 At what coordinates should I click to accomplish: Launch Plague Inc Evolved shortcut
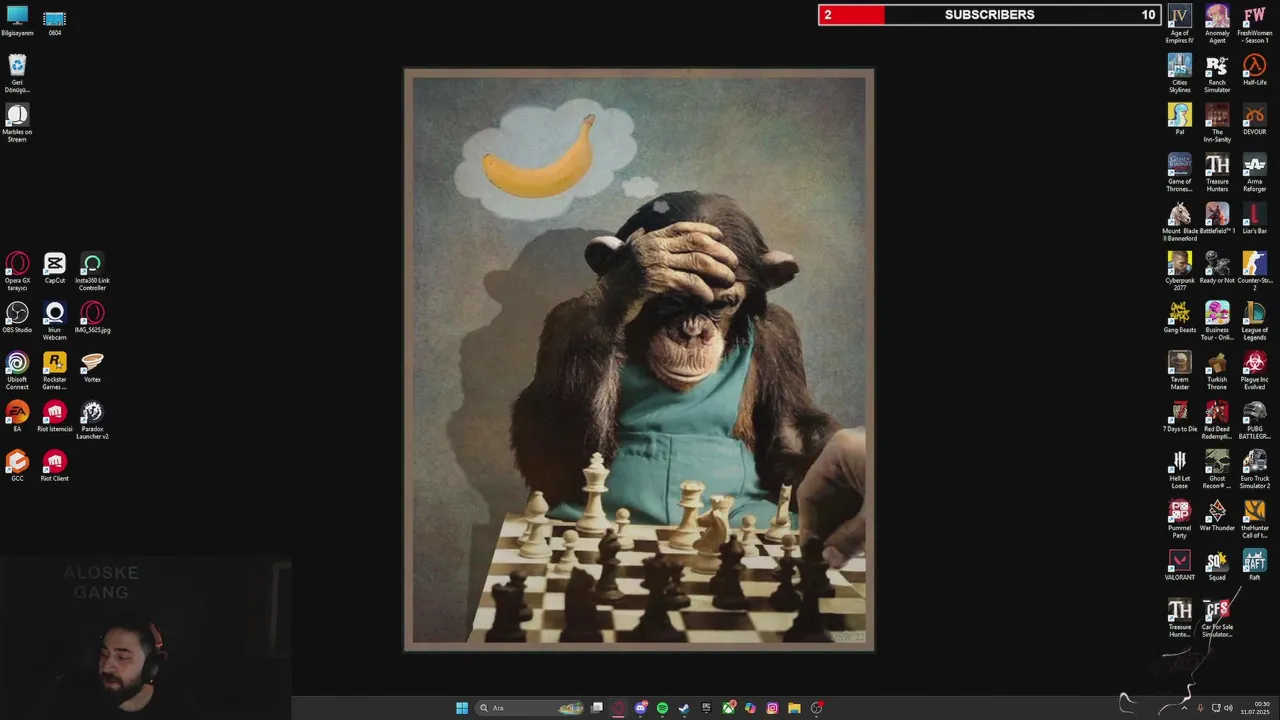pyautogui.click(x=1255, y=370)
